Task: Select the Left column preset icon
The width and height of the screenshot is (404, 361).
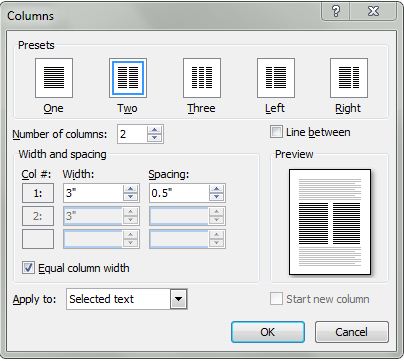Action: point(276,78)
